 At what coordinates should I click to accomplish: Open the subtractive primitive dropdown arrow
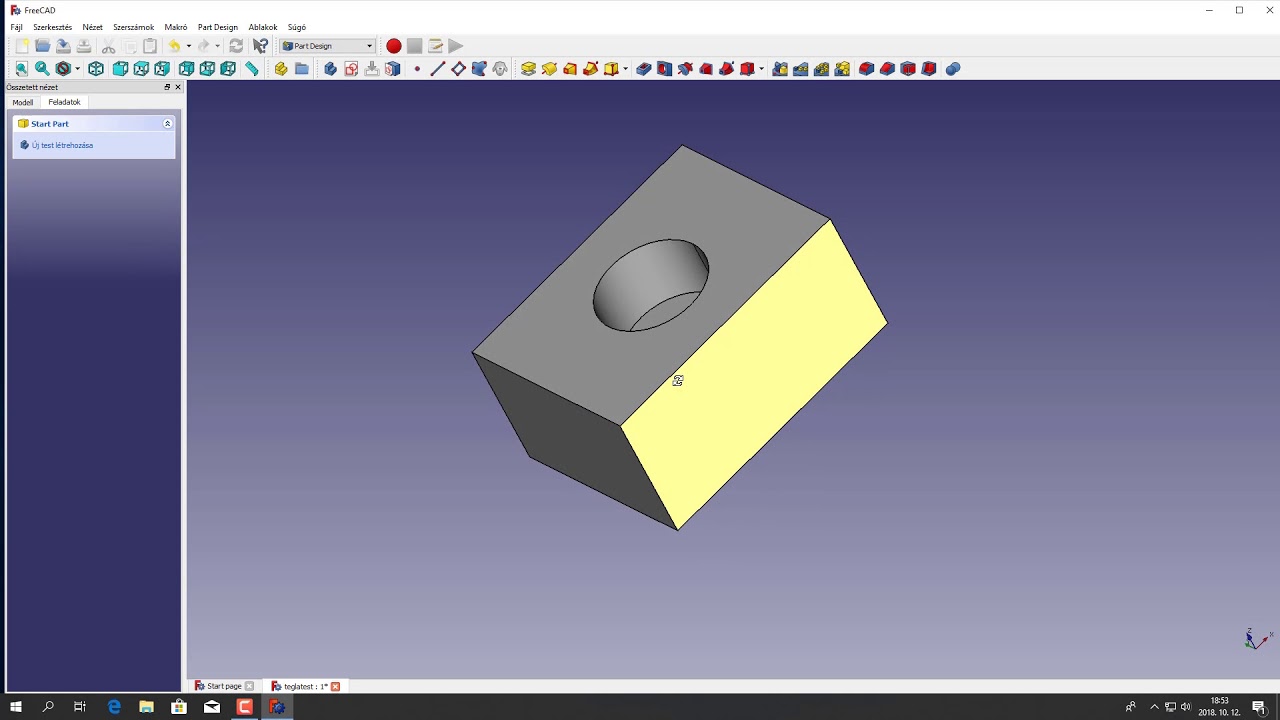[762, 69]
